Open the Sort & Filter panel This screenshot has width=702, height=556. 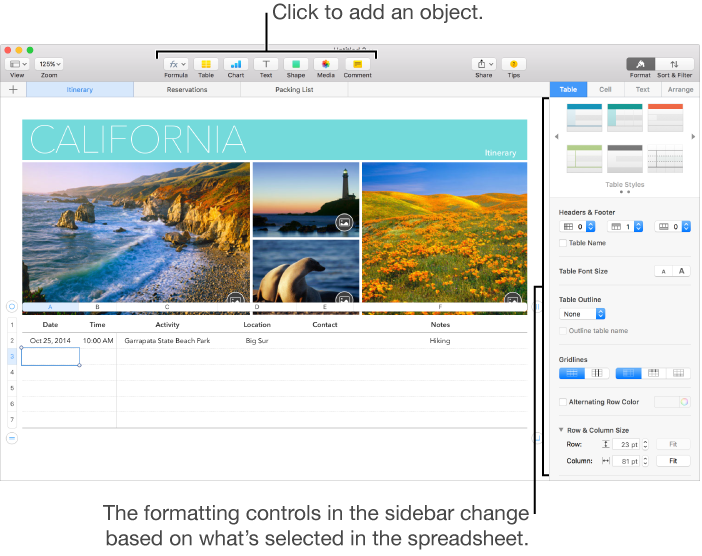click(674, 64)
